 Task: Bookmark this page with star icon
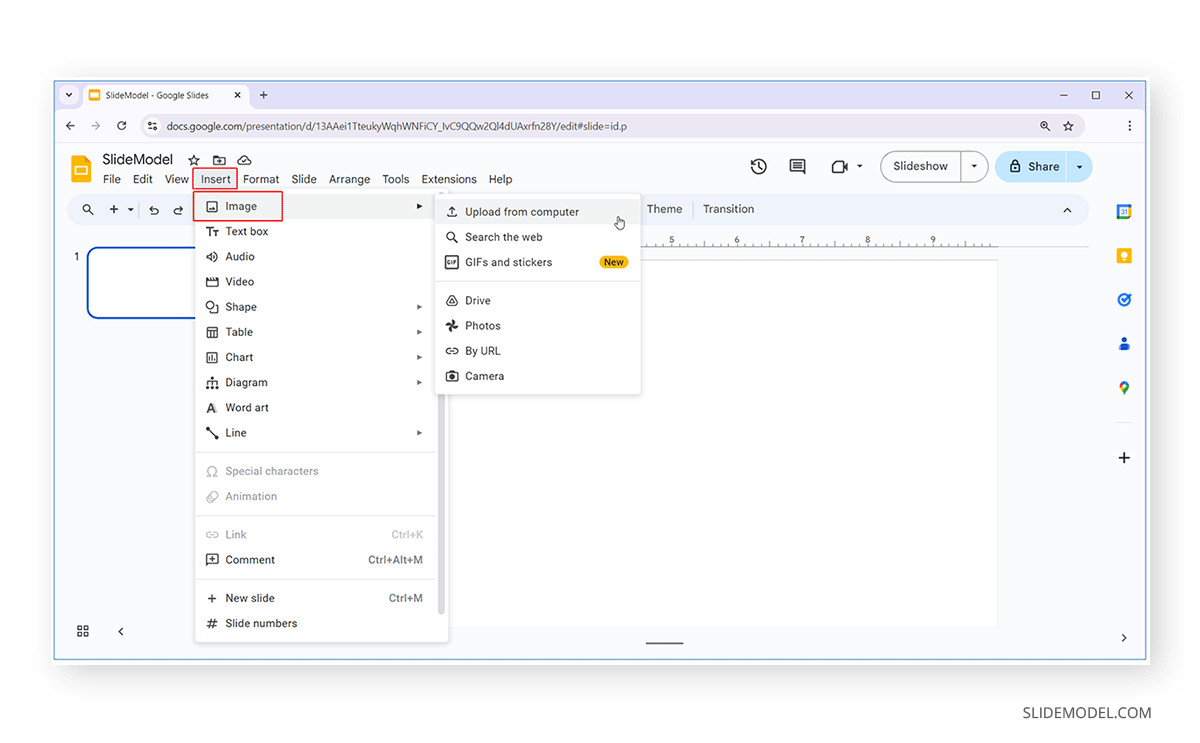pyautogui.click(x=1068, y=126)
